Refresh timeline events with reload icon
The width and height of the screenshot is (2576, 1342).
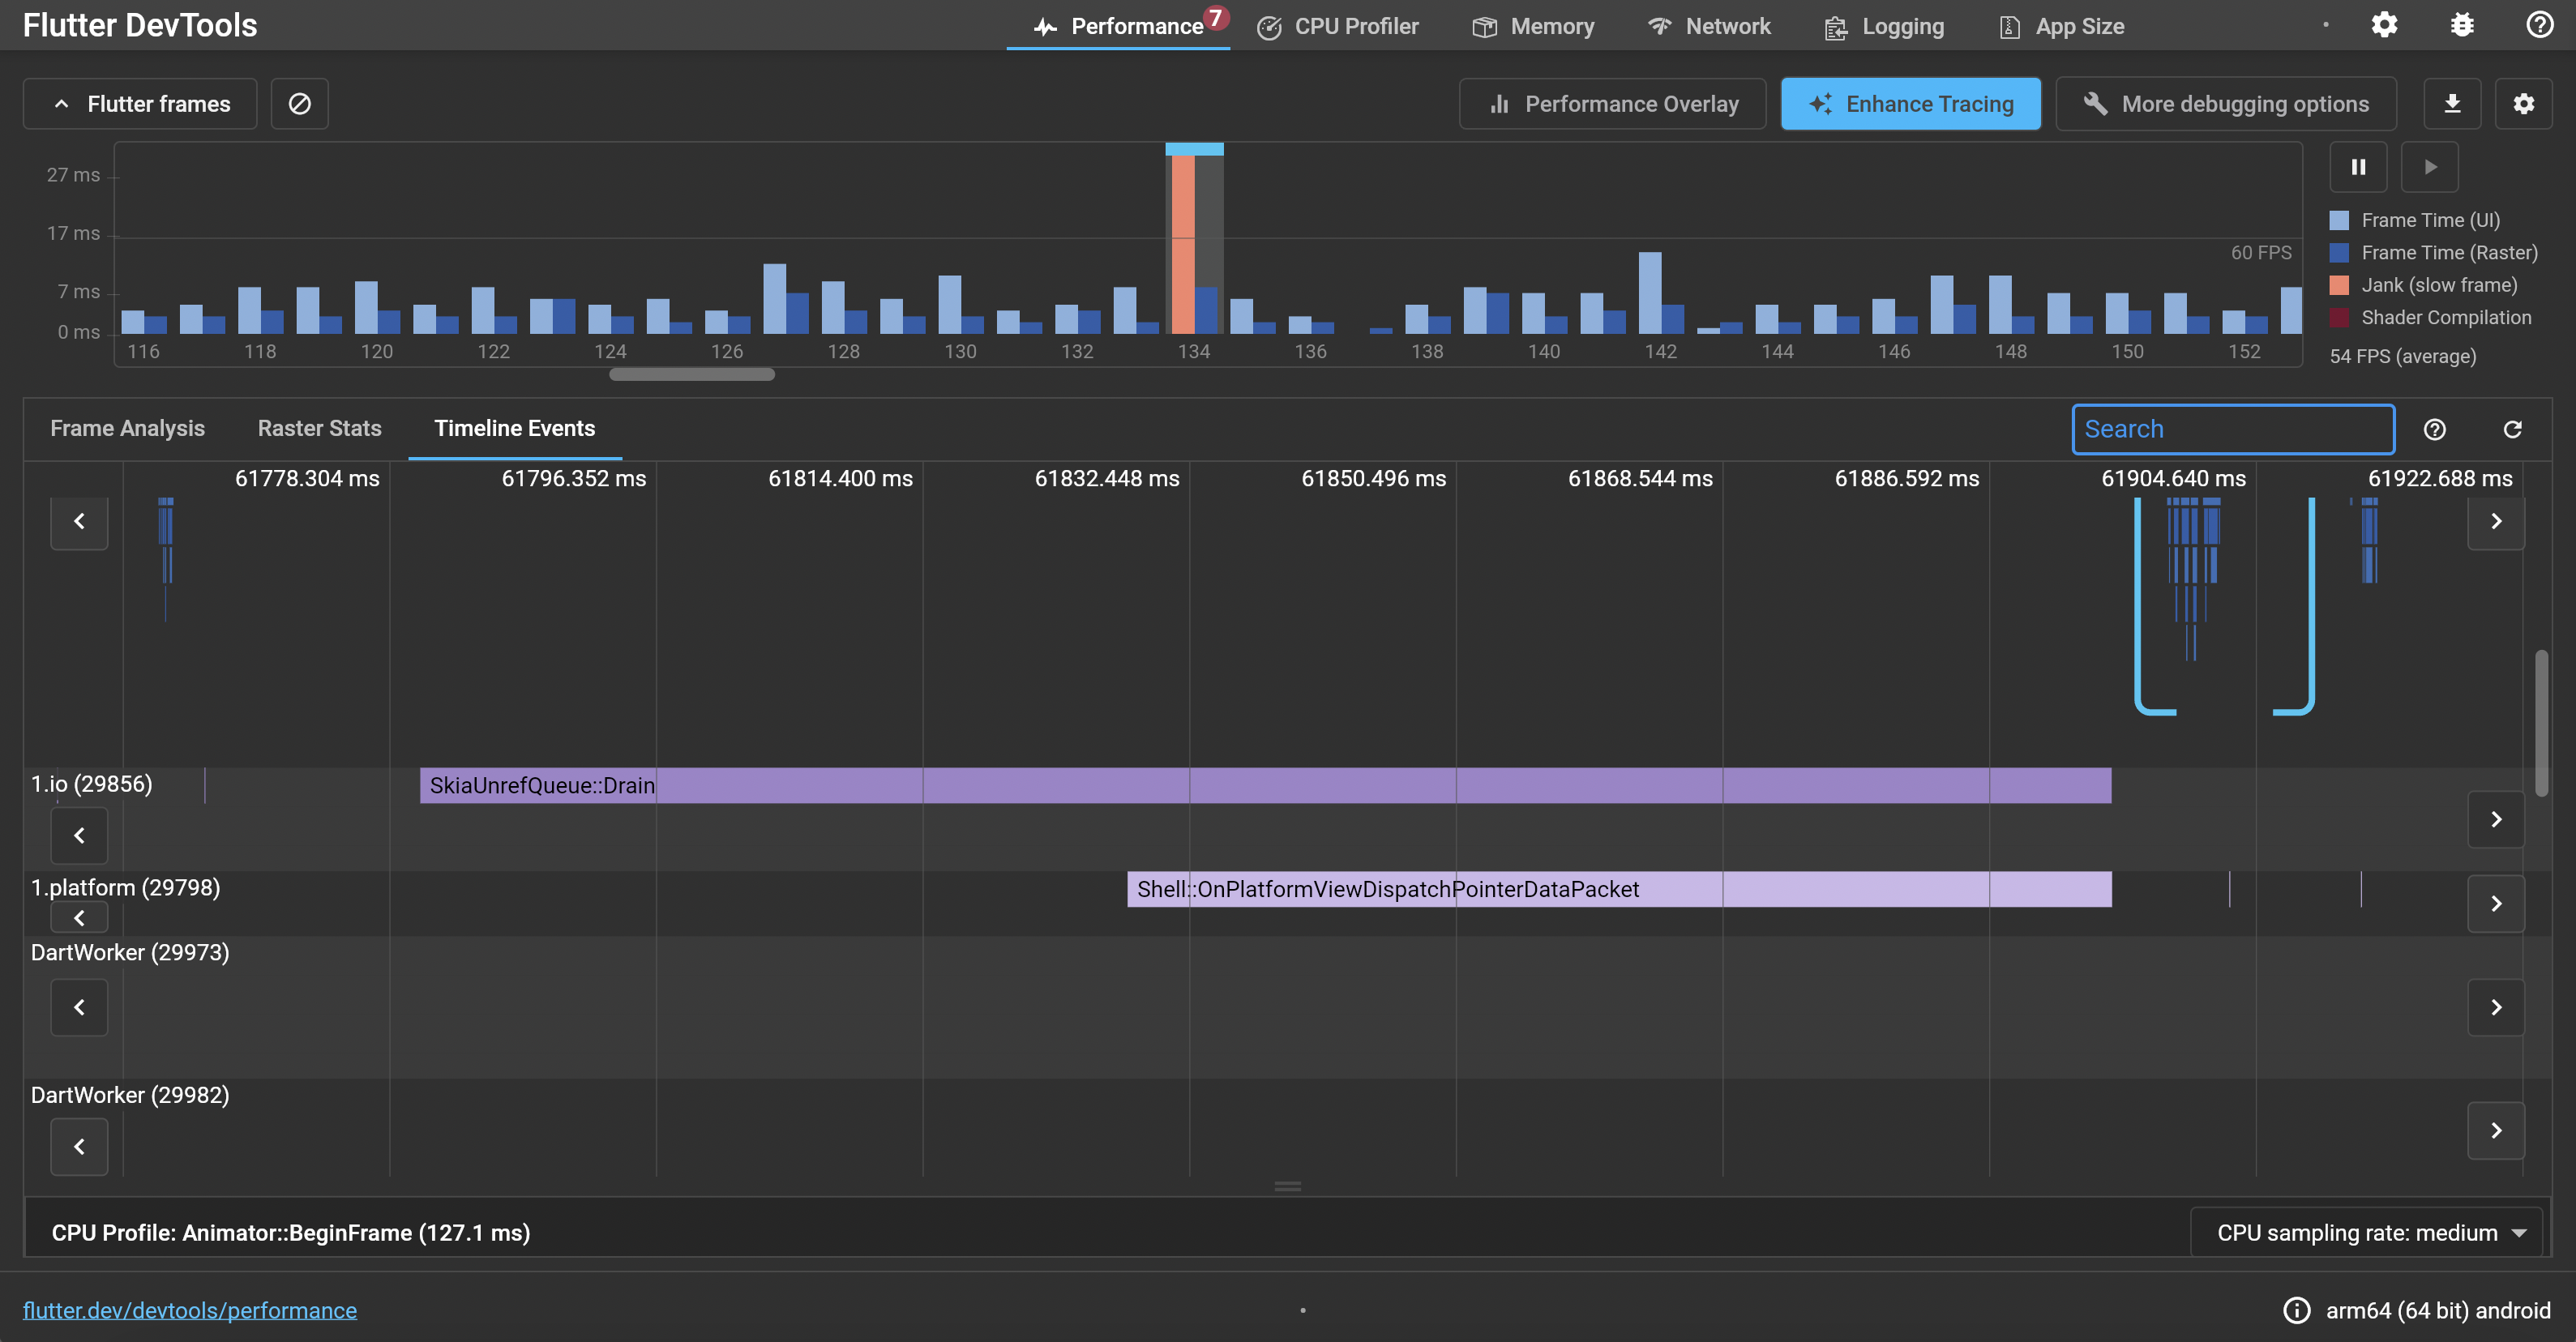click(2512, 429)
